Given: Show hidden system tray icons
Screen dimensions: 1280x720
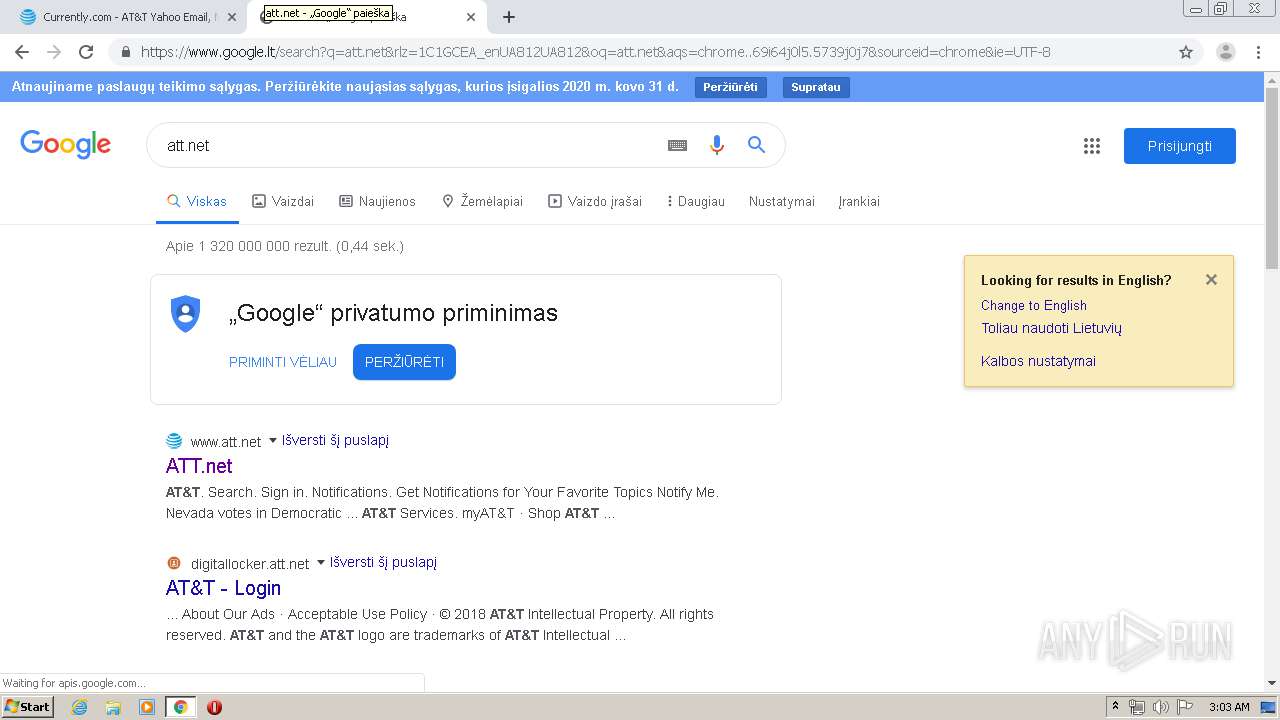Looking at the screenshot, I should [x=1115, y=707].
